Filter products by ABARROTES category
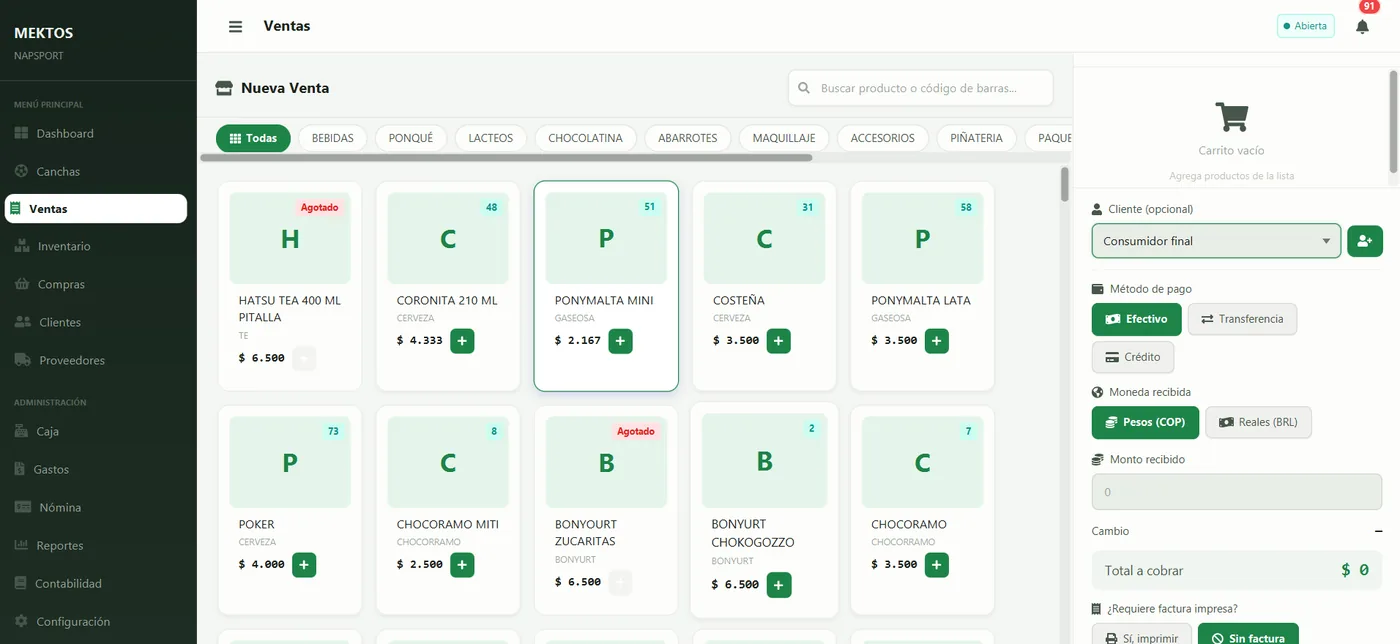The image size is (1400, 644). [688, 138]
